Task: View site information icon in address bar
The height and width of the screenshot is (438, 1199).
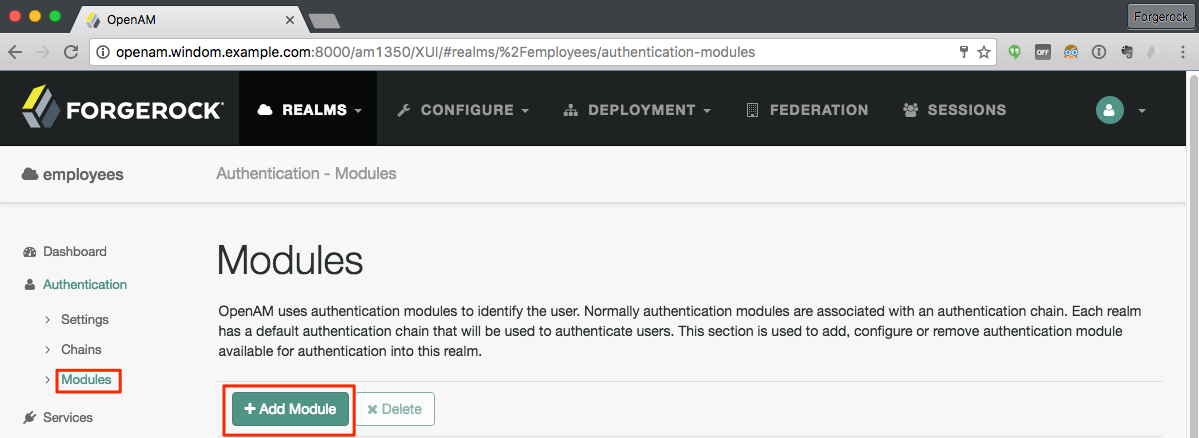Action: 103,52
